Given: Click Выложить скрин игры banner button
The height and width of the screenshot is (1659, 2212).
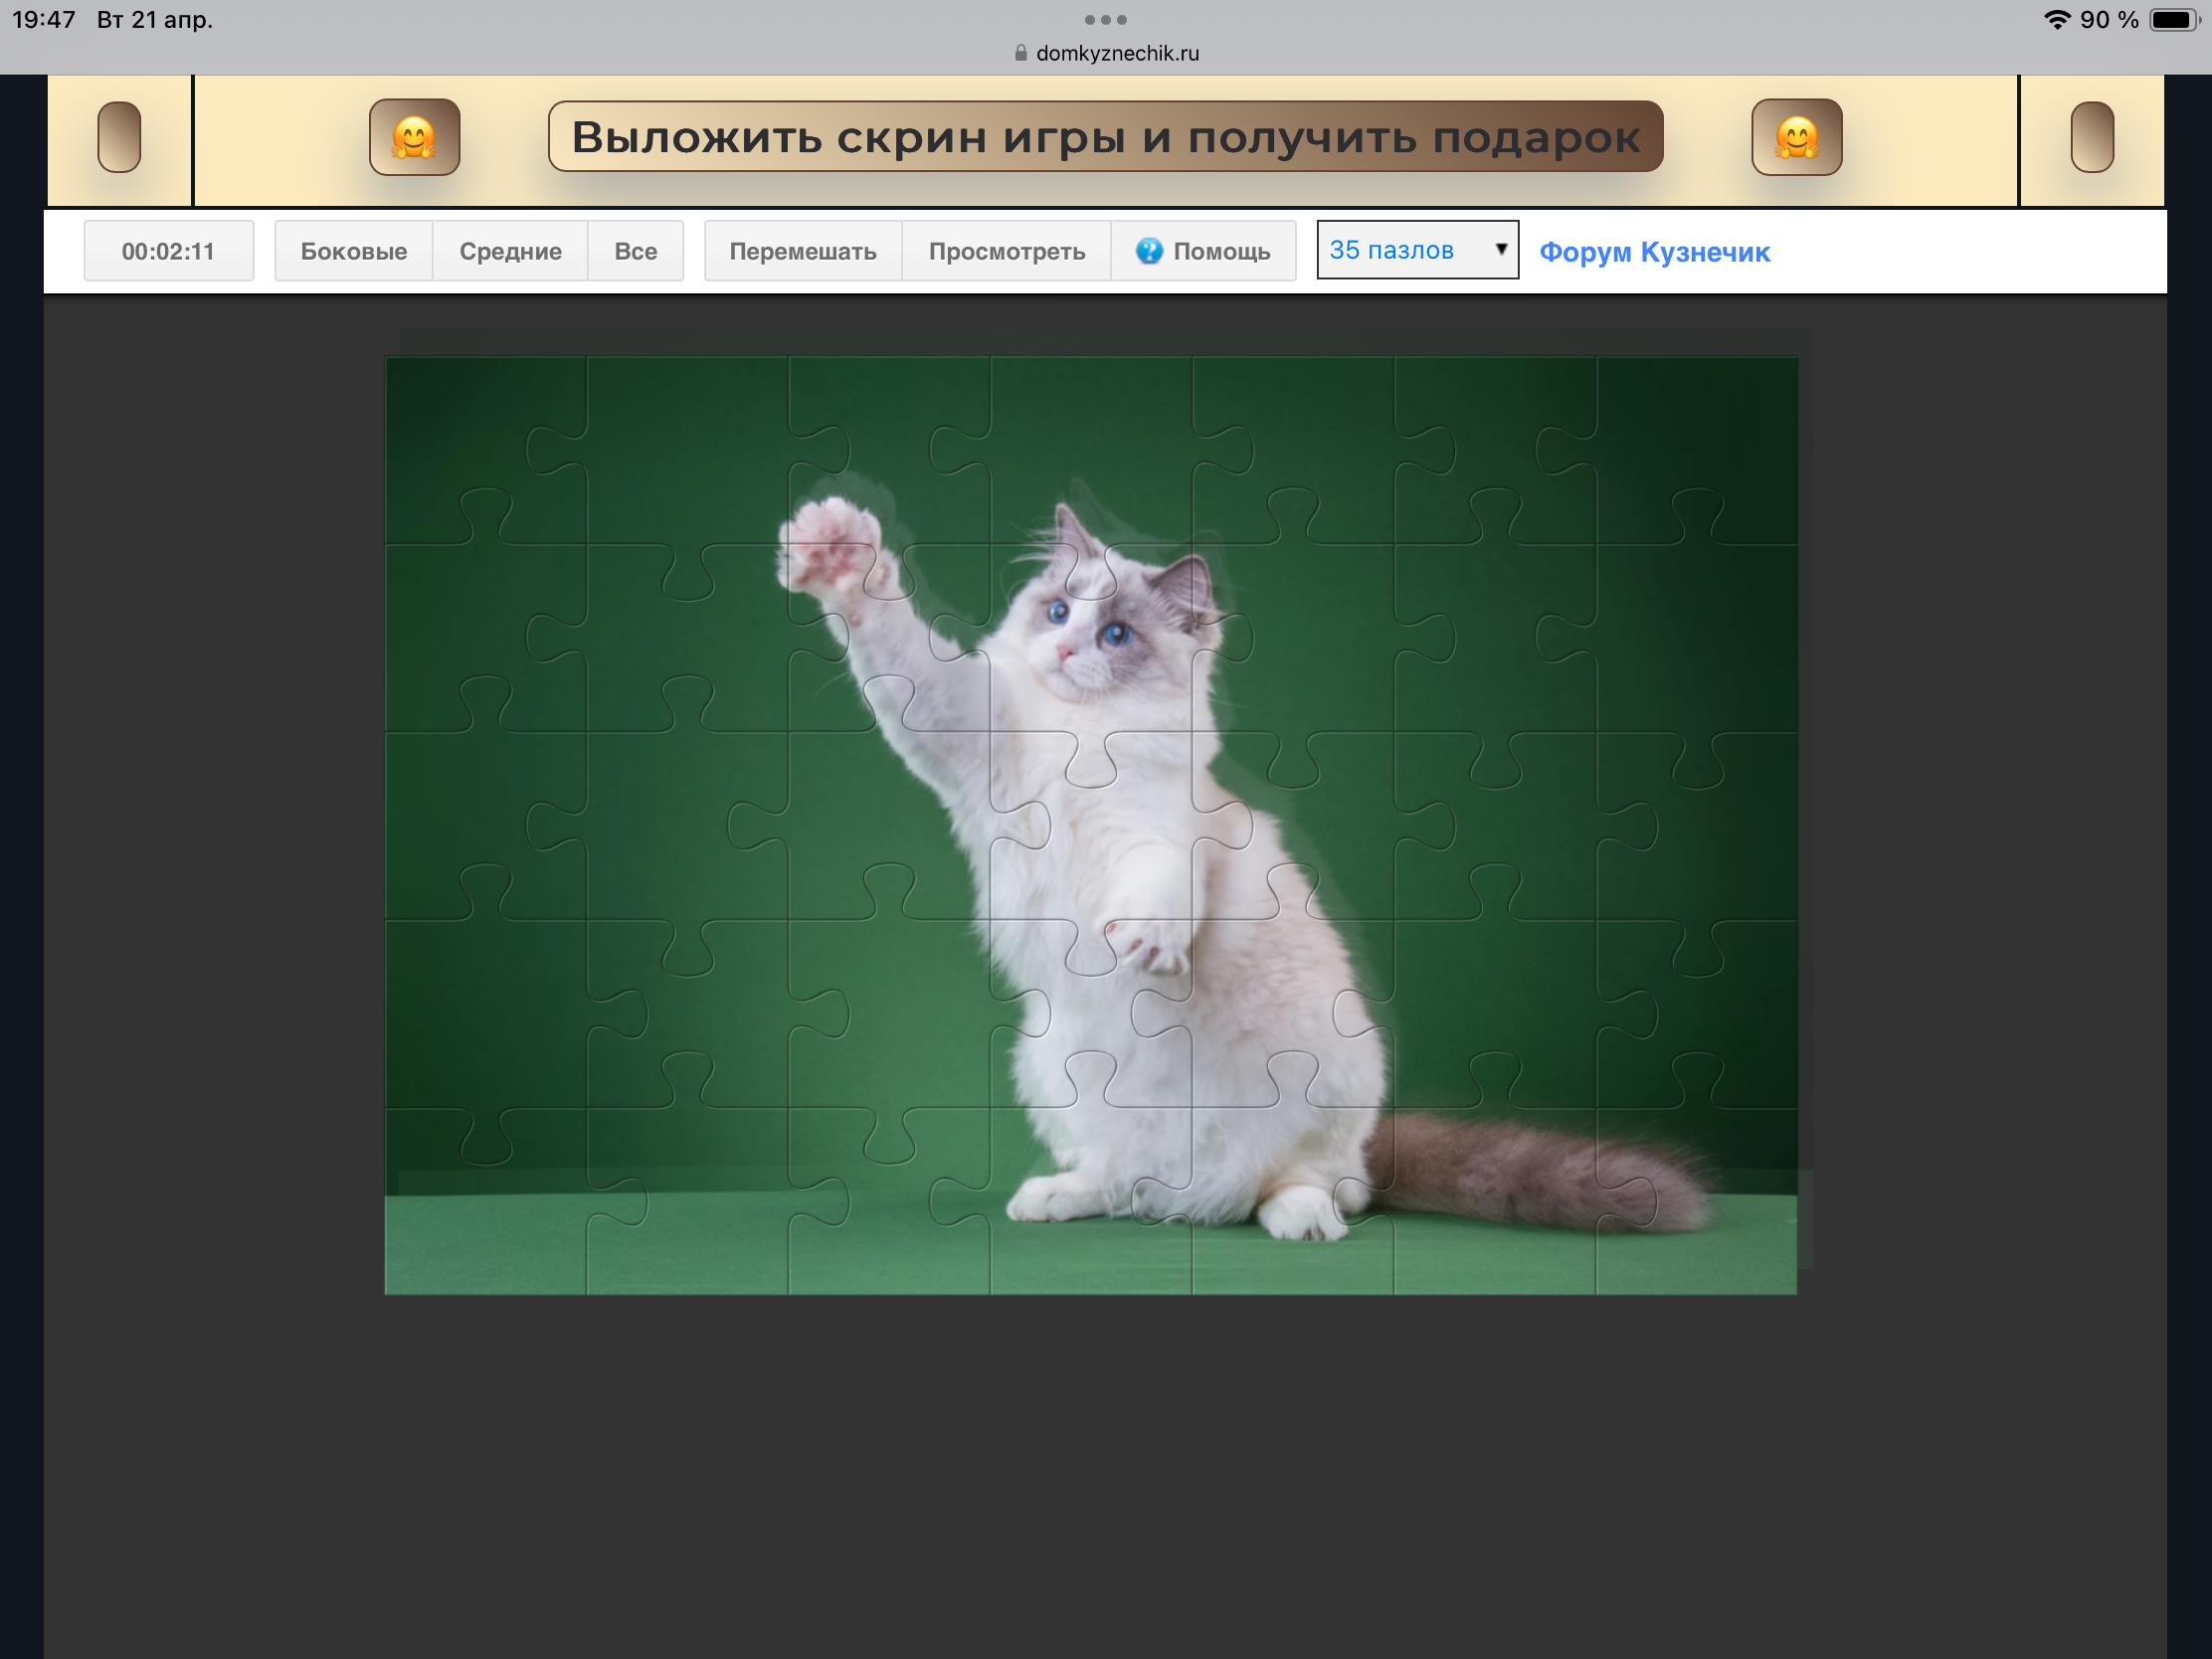Looking at the screenshot, I should [x=1105, y=137].
